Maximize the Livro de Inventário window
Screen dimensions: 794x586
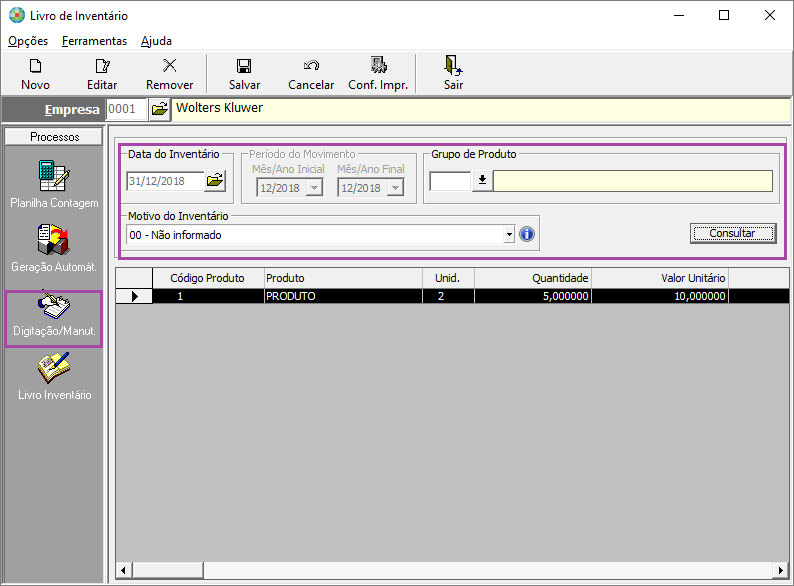pyautogui.click(x=724, y=15)
